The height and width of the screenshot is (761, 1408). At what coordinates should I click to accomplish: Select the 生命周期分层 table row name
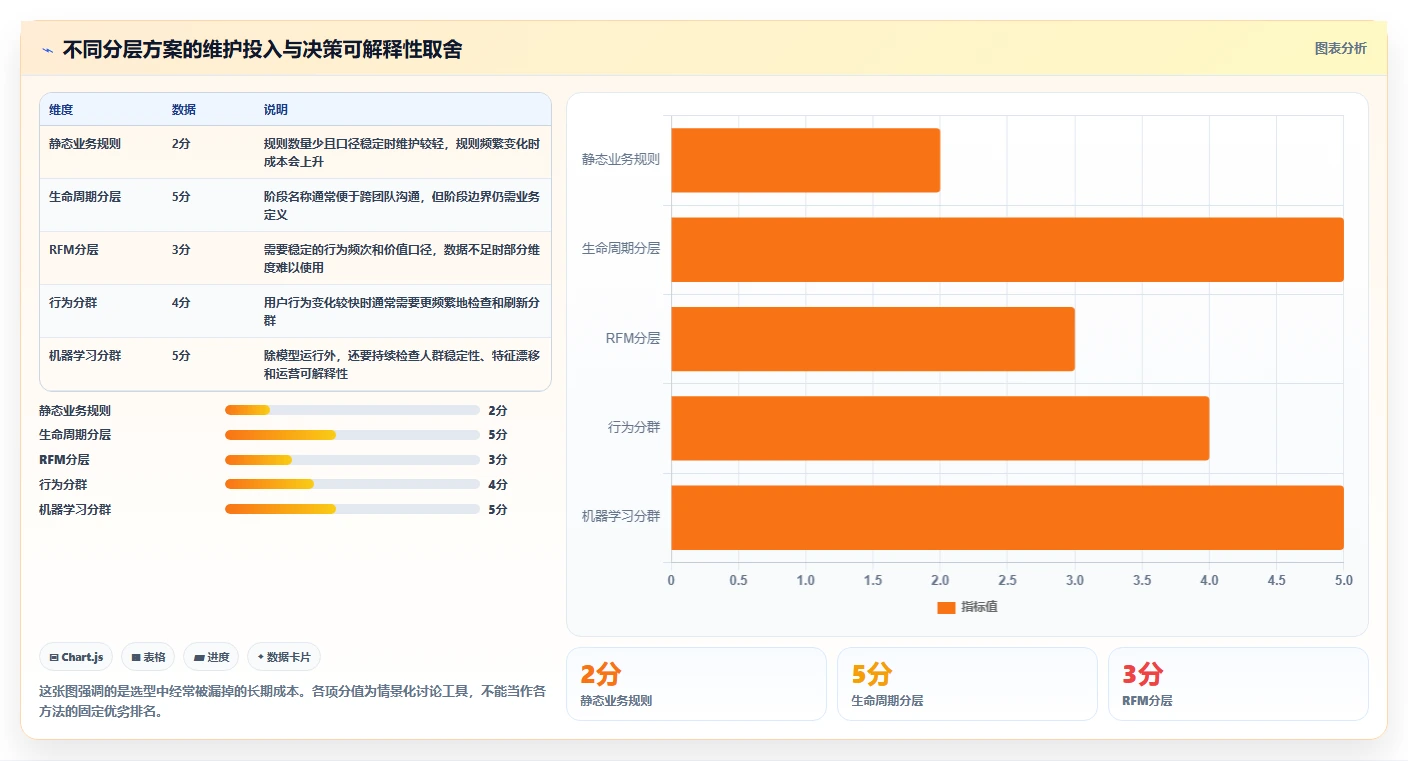coord(85,197)
